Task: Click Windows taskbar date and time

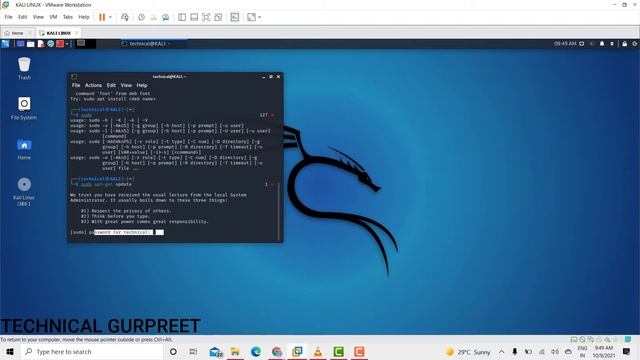Action: 604,351
